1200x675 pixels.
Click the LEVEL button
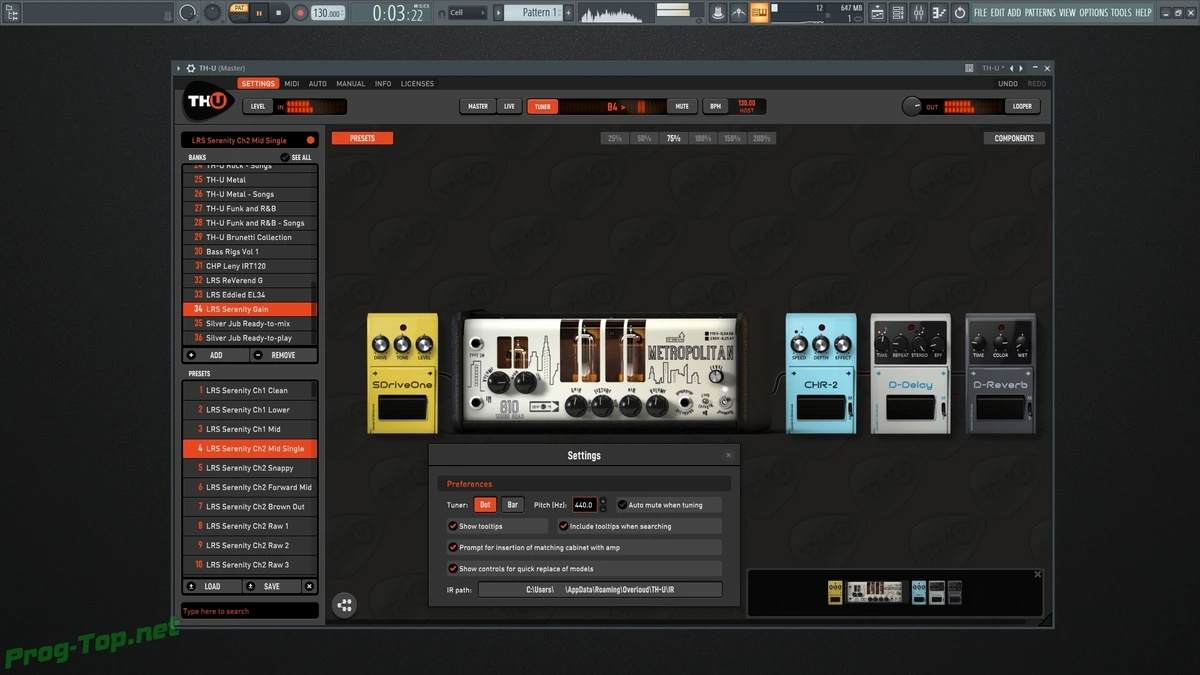258,106
